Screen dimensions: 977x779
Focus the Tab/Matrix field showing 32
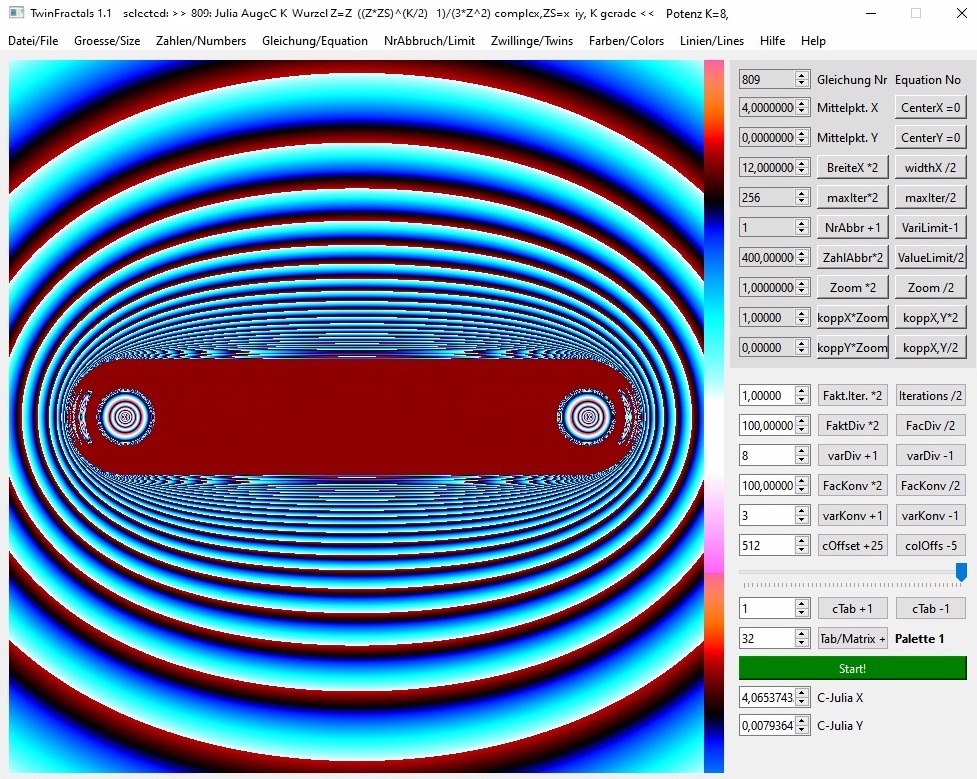(774, 638)
